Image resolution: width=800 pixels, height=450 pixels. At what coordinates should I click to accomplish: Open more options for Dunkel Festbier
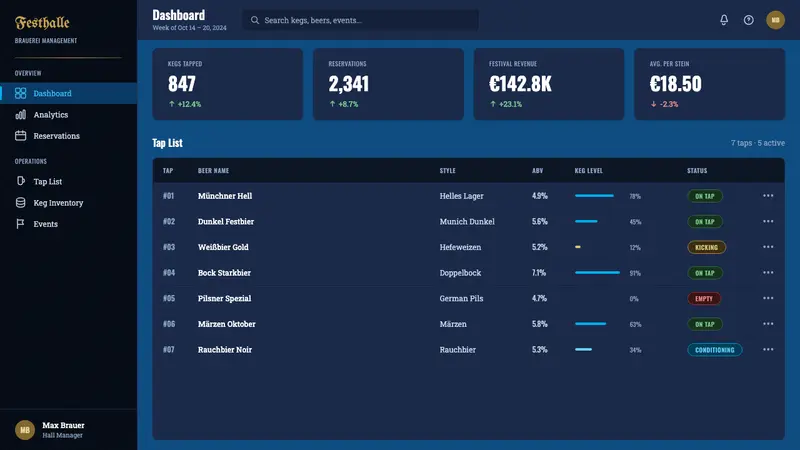[x=768, y=221]
